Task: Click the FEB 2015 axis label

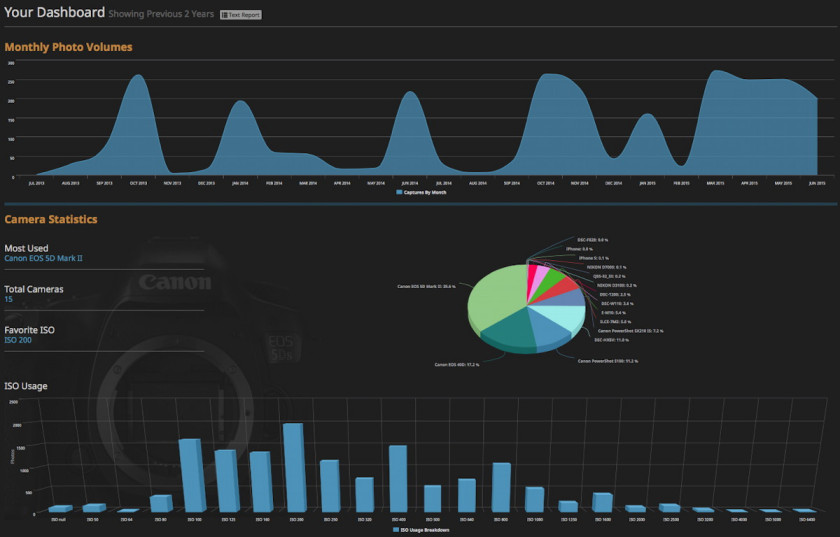Action: point(681,183)
